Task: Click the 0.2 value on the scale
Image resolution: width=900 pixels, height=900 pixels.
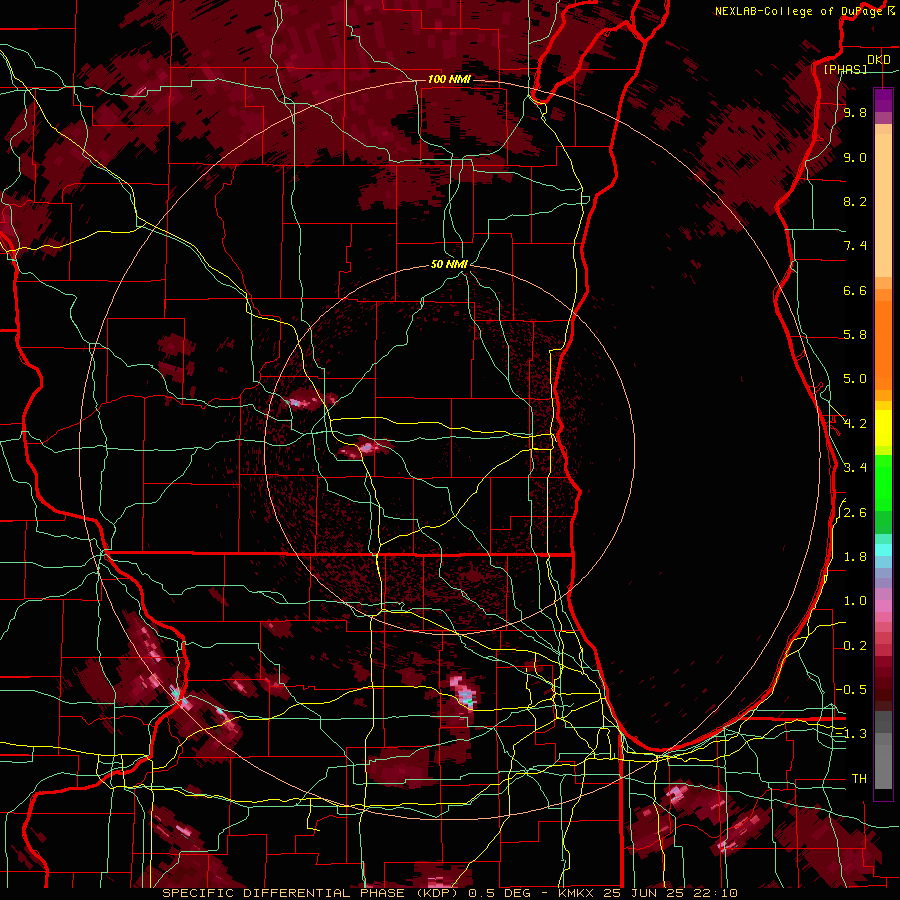Action: coord(855,646)
